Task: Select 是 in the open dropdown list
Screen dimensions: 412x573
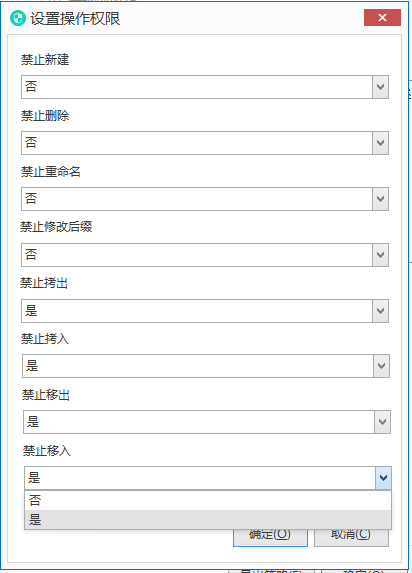Action: click(x=208, y=519)
